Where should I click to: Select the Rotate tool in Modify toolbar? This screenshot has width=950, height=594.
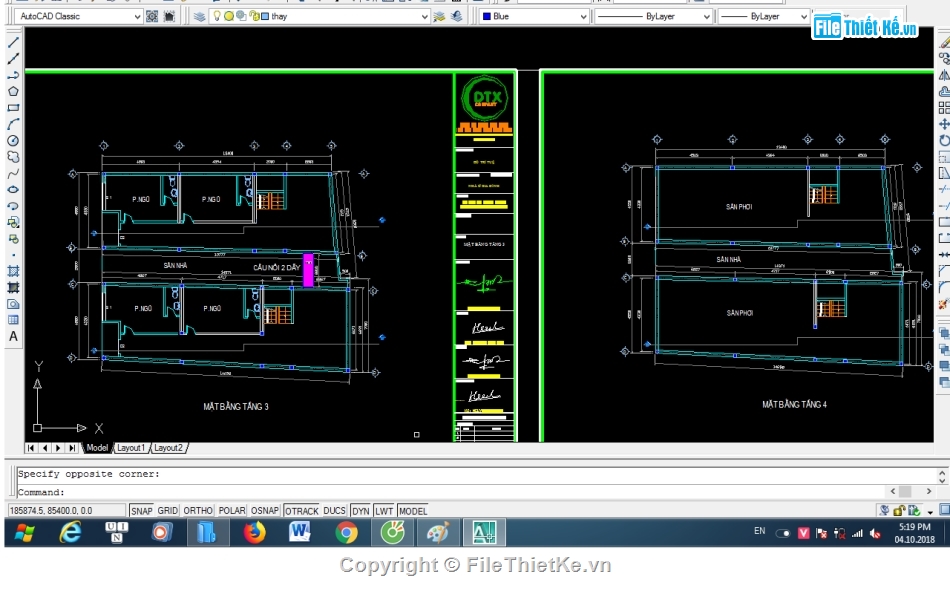point(944,141)
